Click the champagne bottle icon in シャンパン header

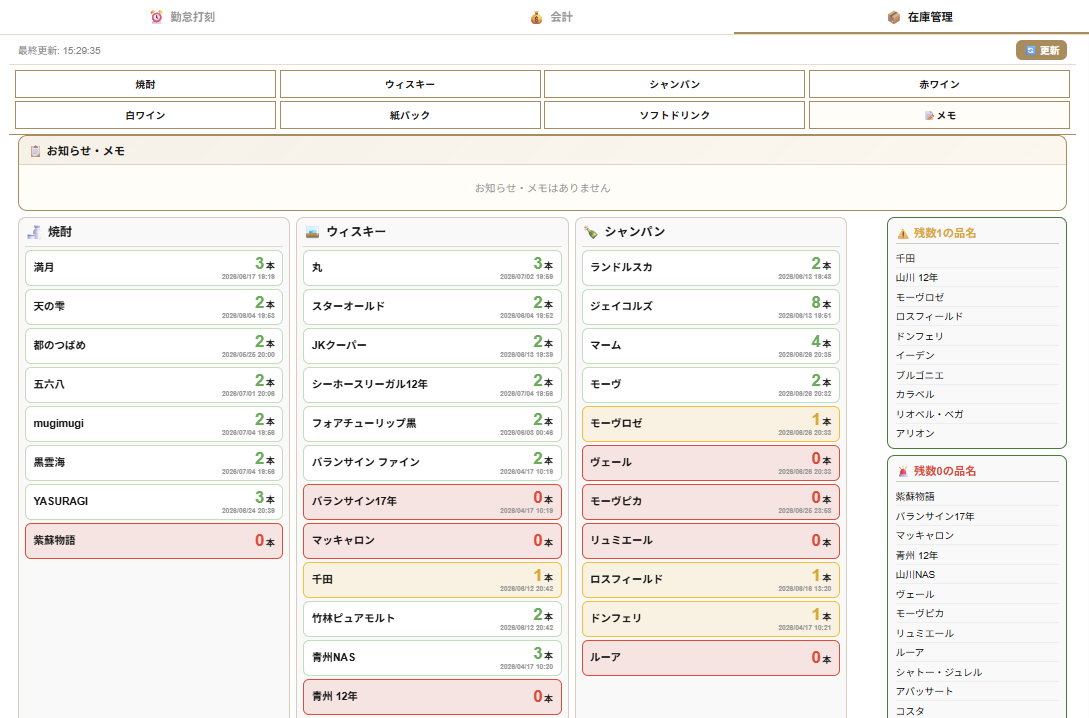[591, 232]
